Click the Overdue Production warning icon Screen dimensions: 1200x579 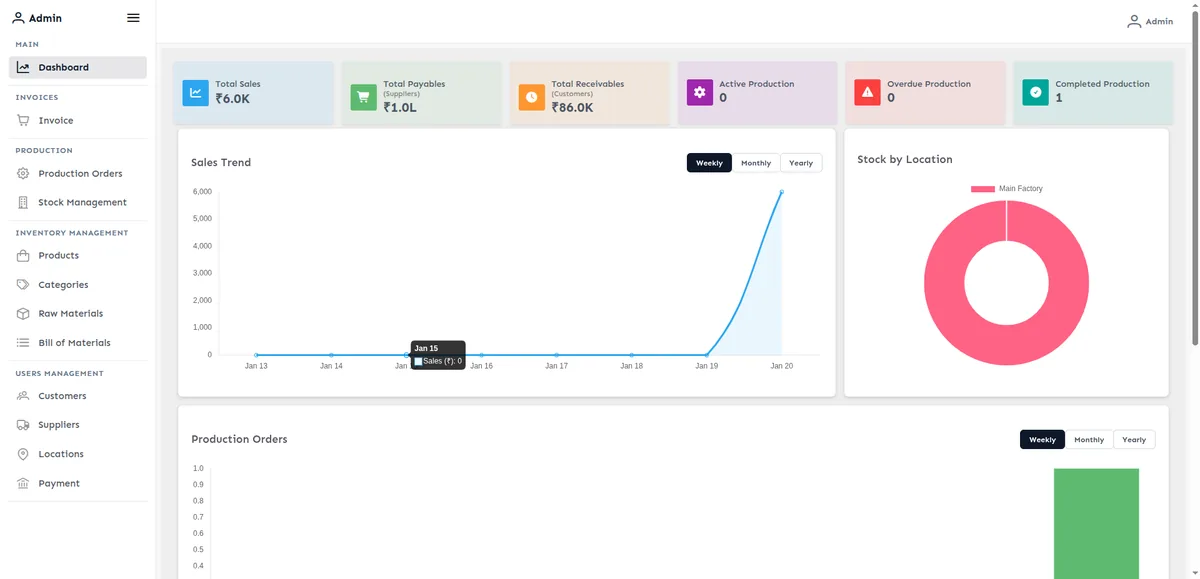click(x=868, y=92)
